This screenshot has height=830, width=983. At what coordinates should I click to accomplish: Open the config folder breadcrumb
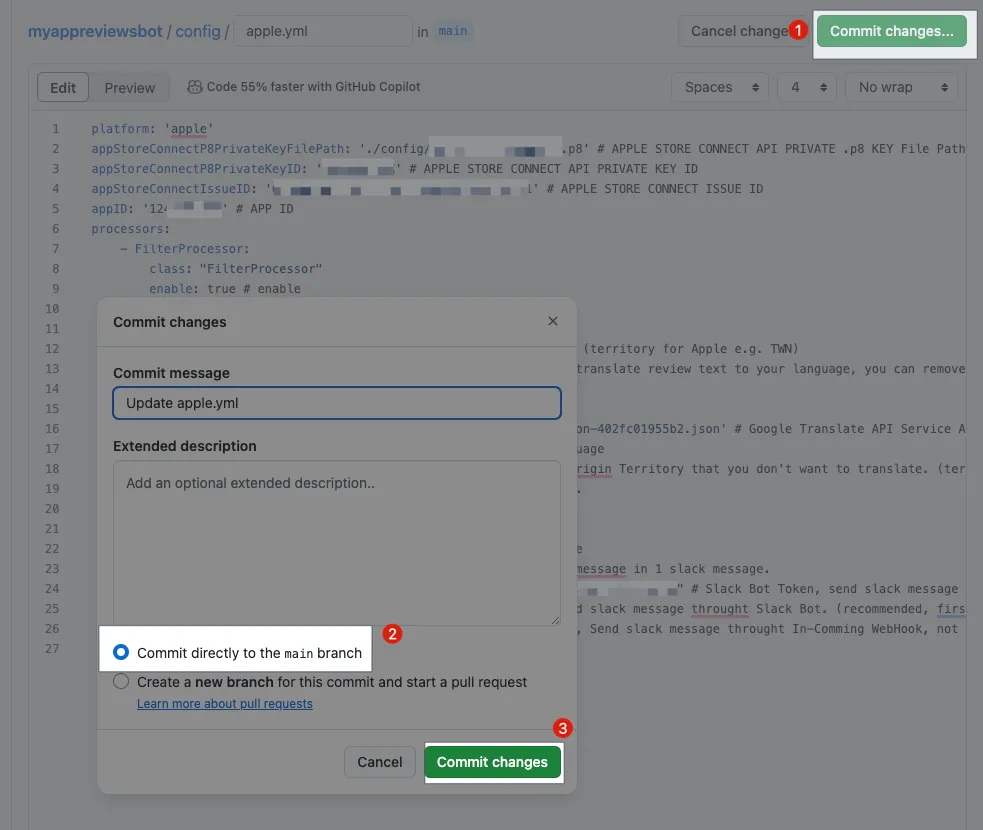[198, 31]
